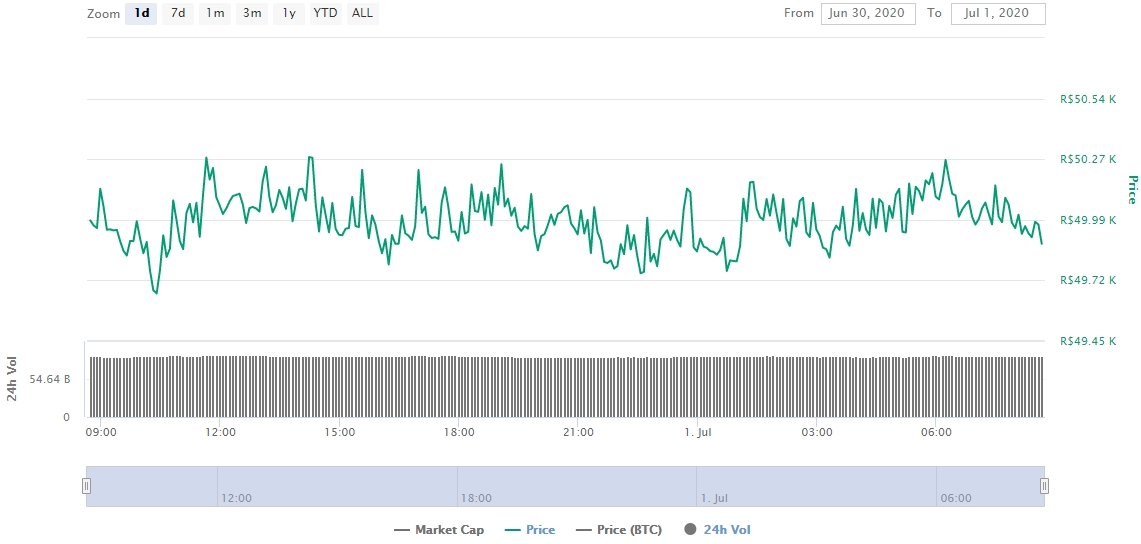Toggle the Price (BTC) series in legend
This screenshot has height=544, width=1141.
pyautogui.click(x=619, y=530)
